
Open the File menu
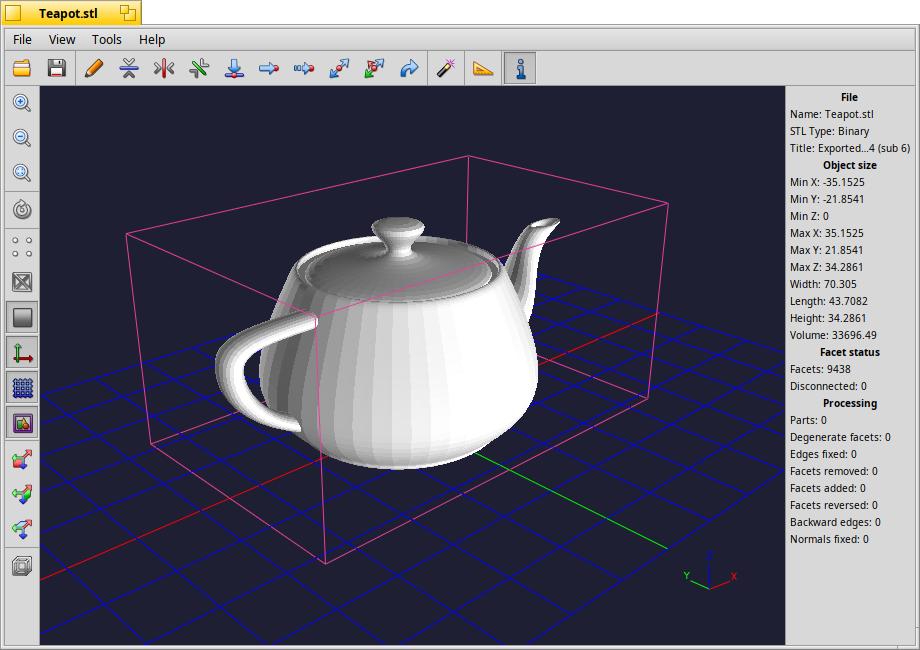point(22,39)
